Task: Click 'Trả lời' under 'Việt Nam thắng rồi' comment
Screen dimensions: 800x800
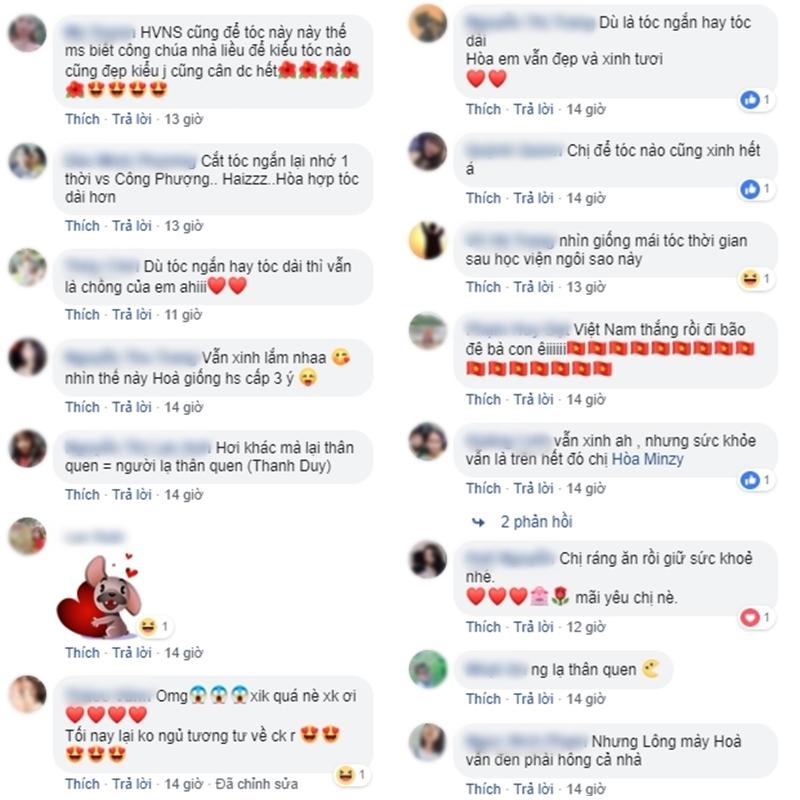Action: [533, 399]
